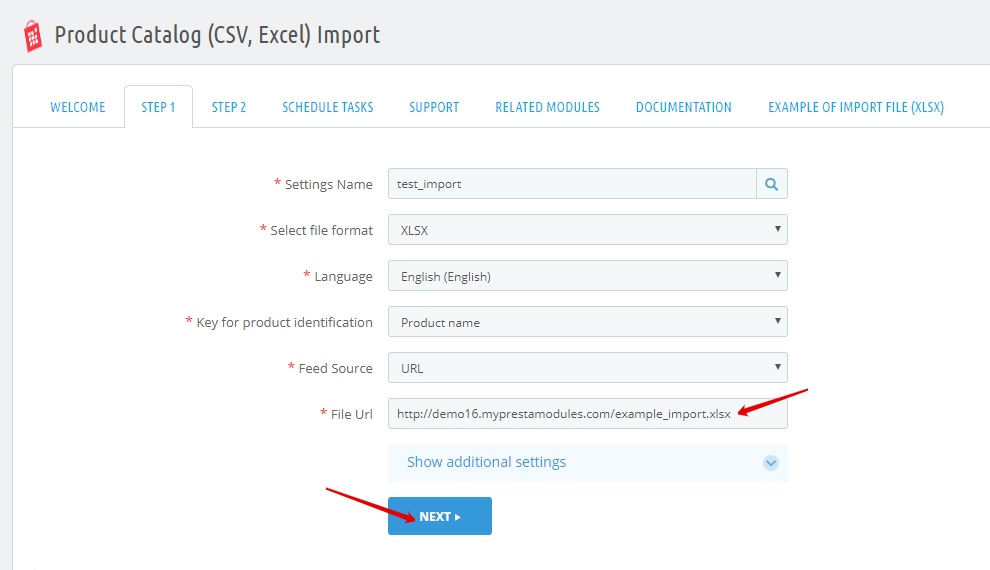
Task: Click the 'Settings Name' label
Action: [x=328, y=184]
